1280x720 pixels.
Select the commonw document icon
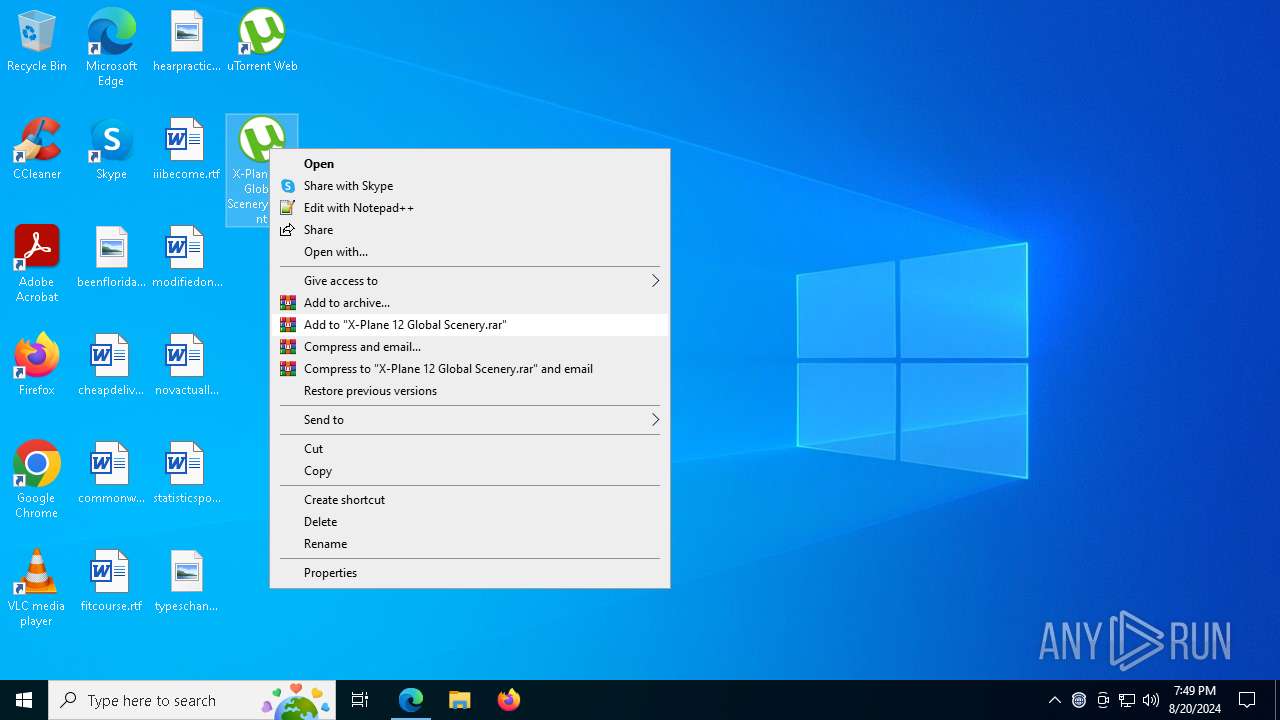click(111, 474)
